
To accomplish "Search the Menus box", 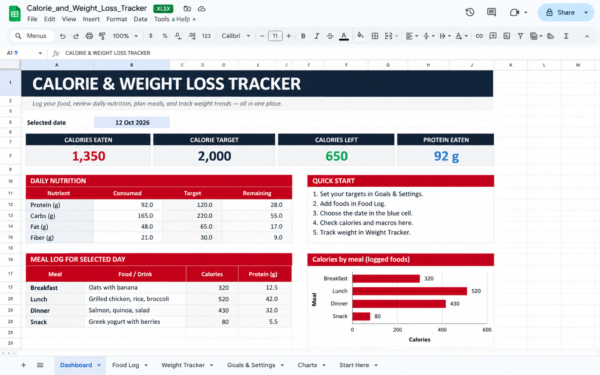I will click(32, 36).
